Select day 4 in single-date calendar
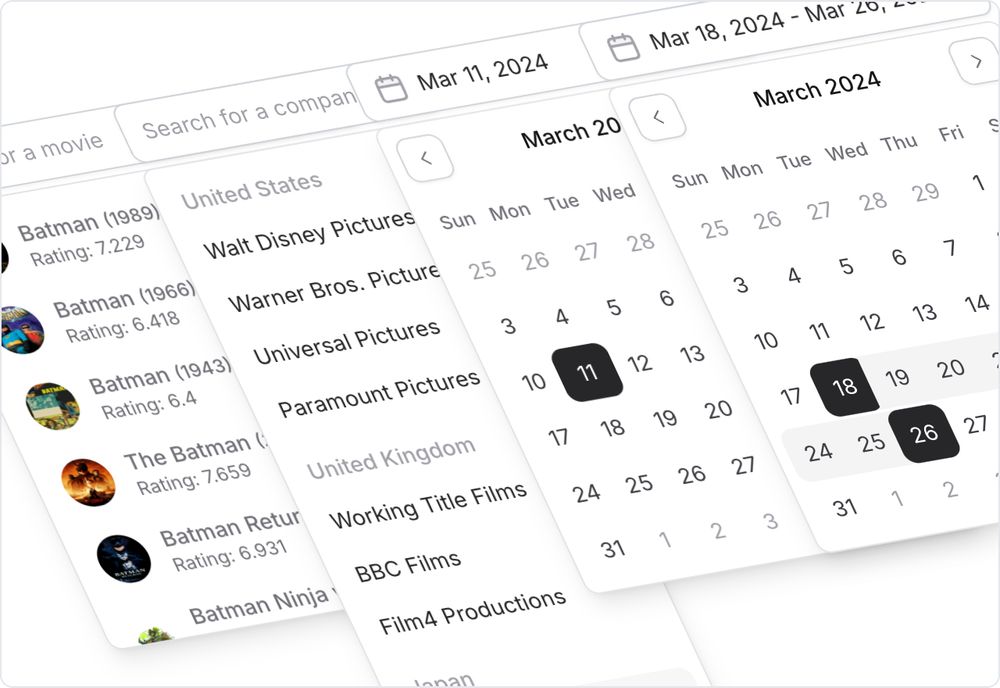The height and width of the screenshot is (688, 1000). point(562,316)
